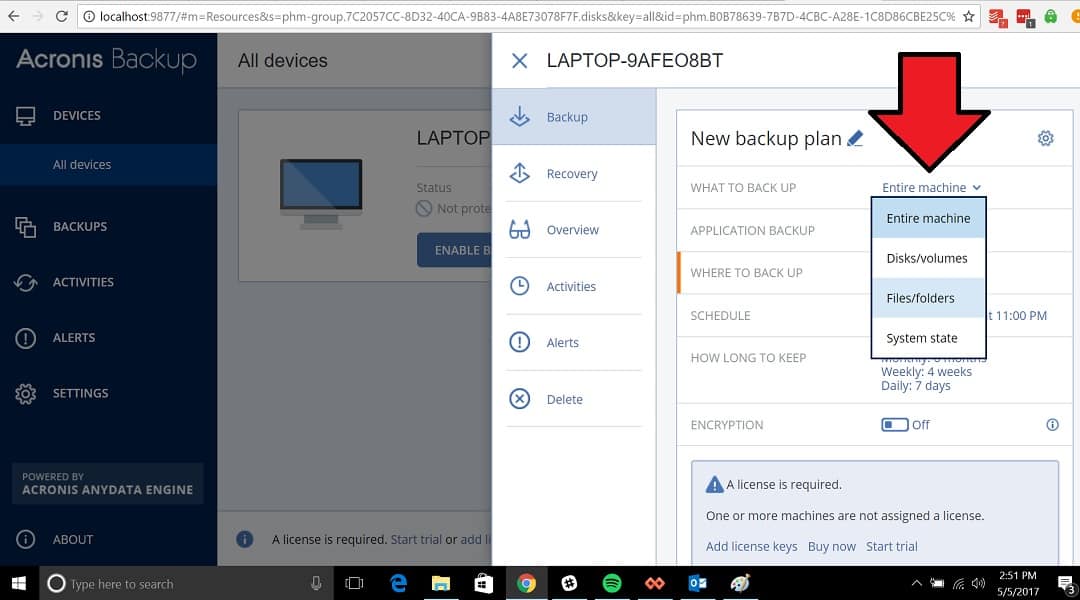Open the Windows Action Center notifications
Screen dimensions: 1080x600
[1066, 583]
